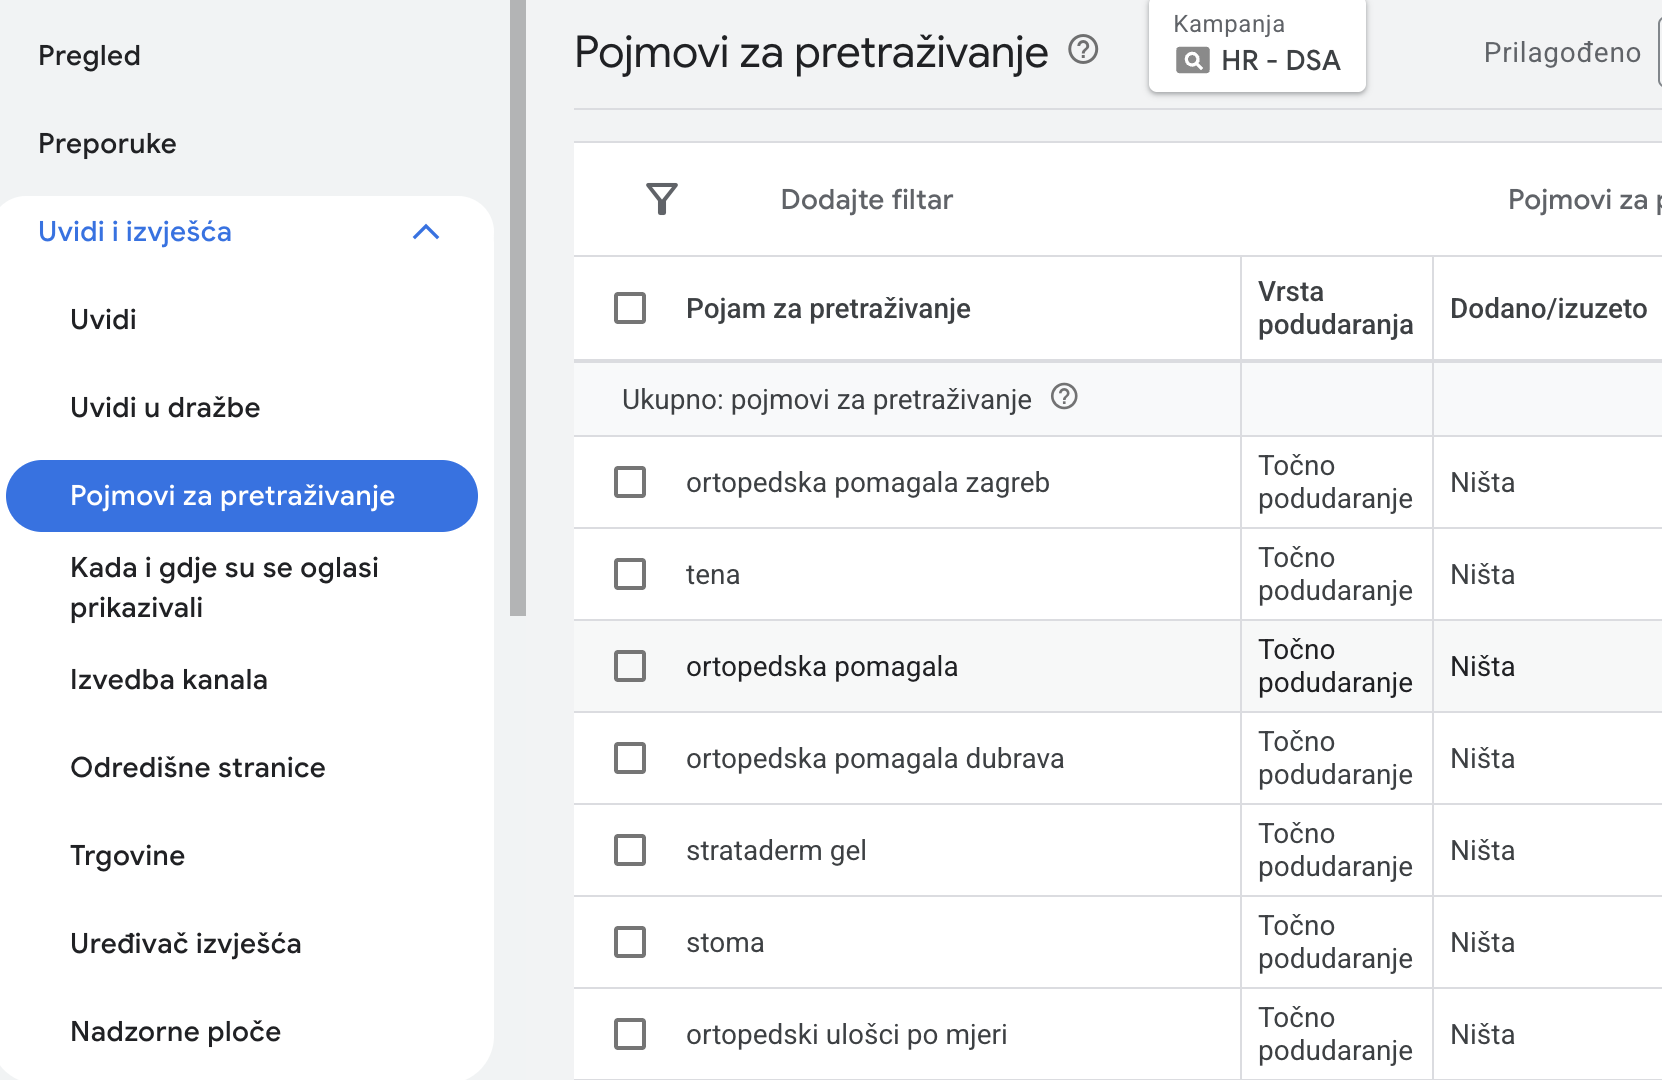Screen dimensions: 1662x1080
Task: Open Uređivač izvješća link
Action: [x=185, y=944]
